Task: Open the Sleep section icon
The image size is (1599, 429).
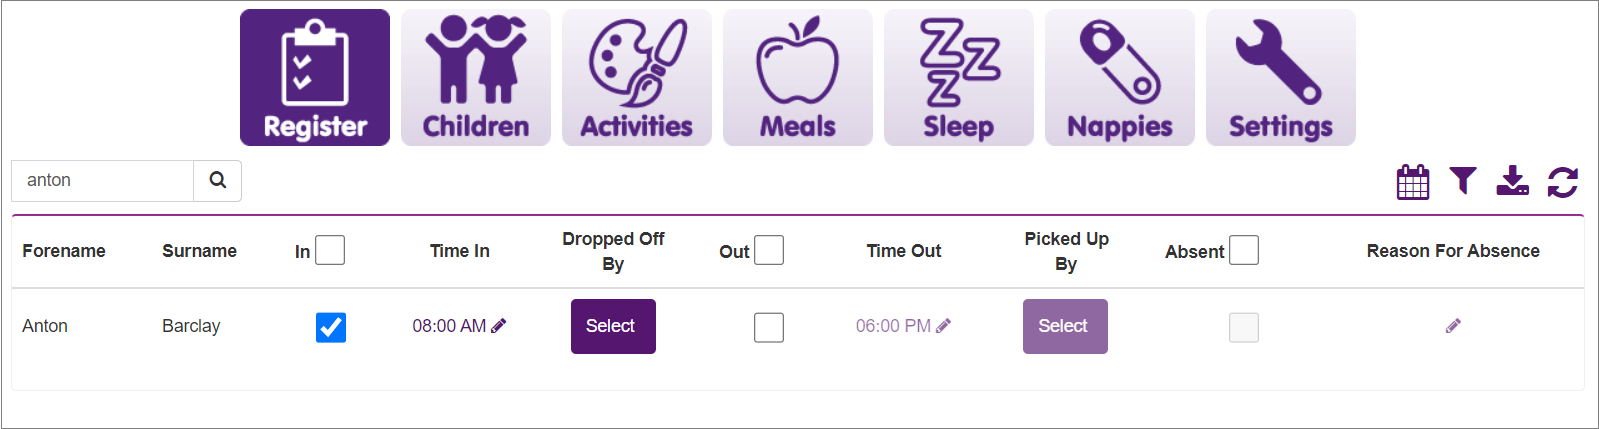Action: click(x=959, y=78)
